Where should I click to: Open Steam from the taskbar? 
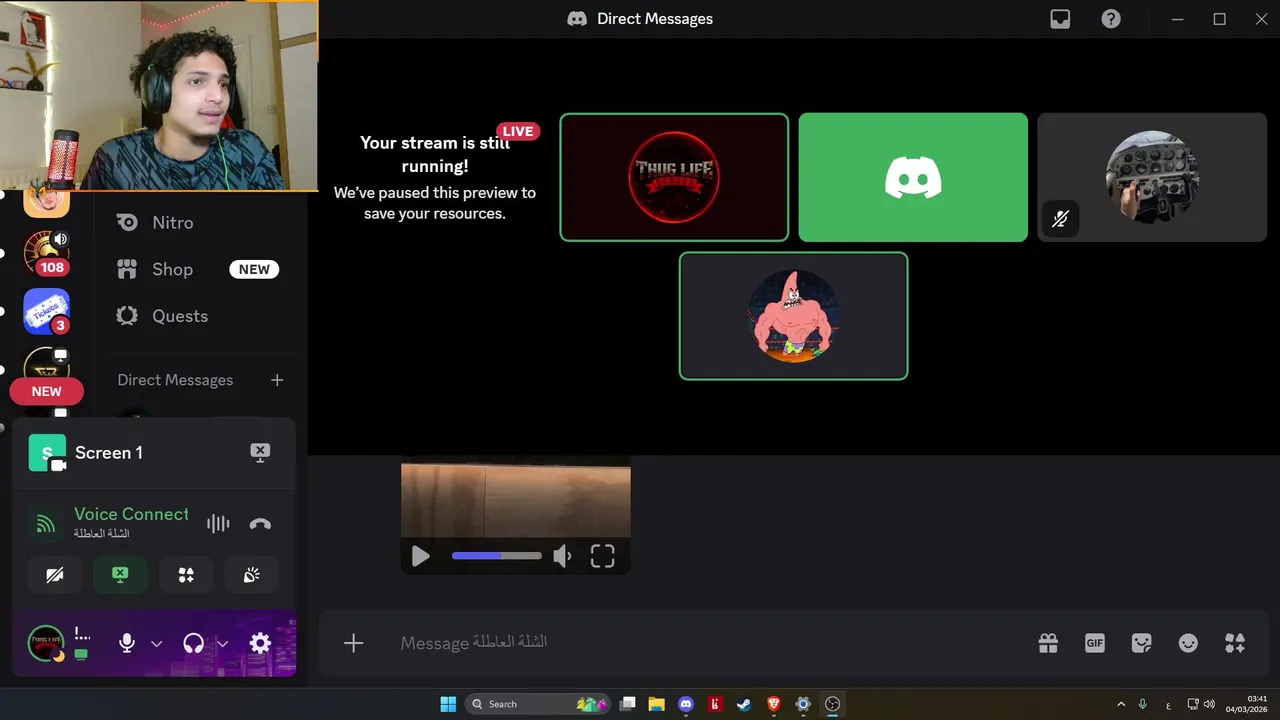(744, 704)
